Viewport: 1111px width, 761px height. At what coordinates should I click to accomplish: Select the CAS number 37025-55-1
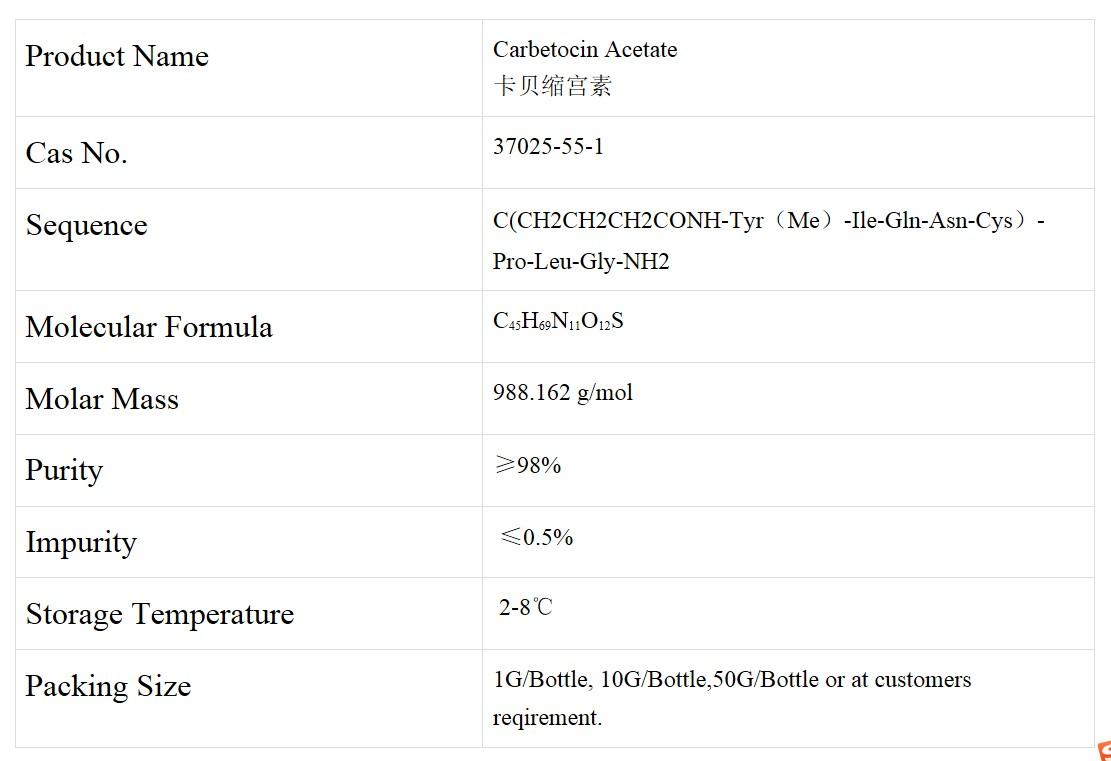548,146
